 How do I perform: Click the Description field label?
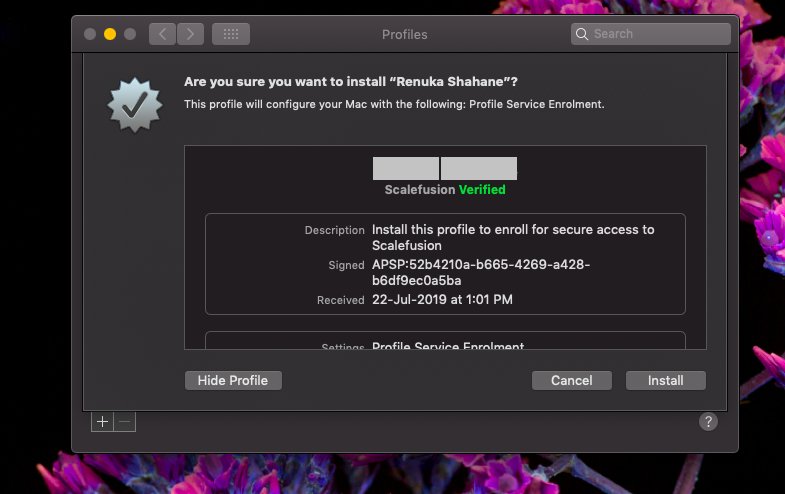(334, 230)
